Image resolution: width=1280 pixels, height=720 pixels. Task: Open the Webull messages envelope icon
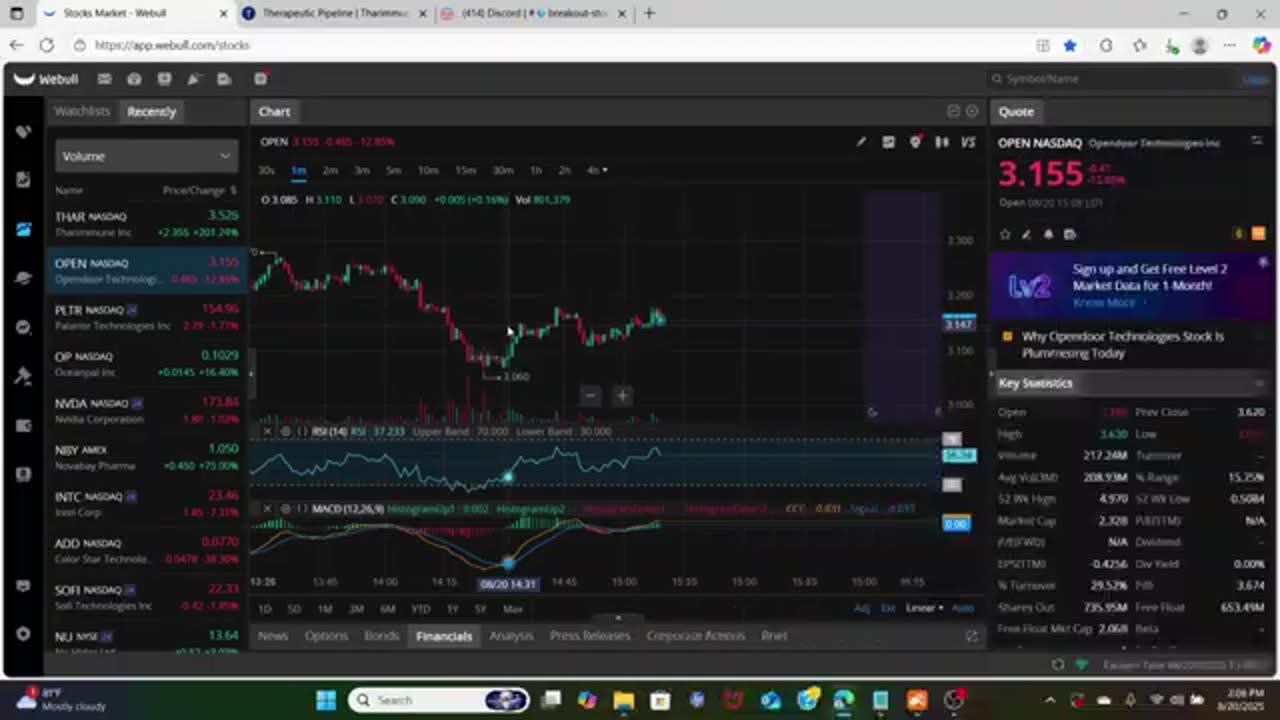click(104, 79)
